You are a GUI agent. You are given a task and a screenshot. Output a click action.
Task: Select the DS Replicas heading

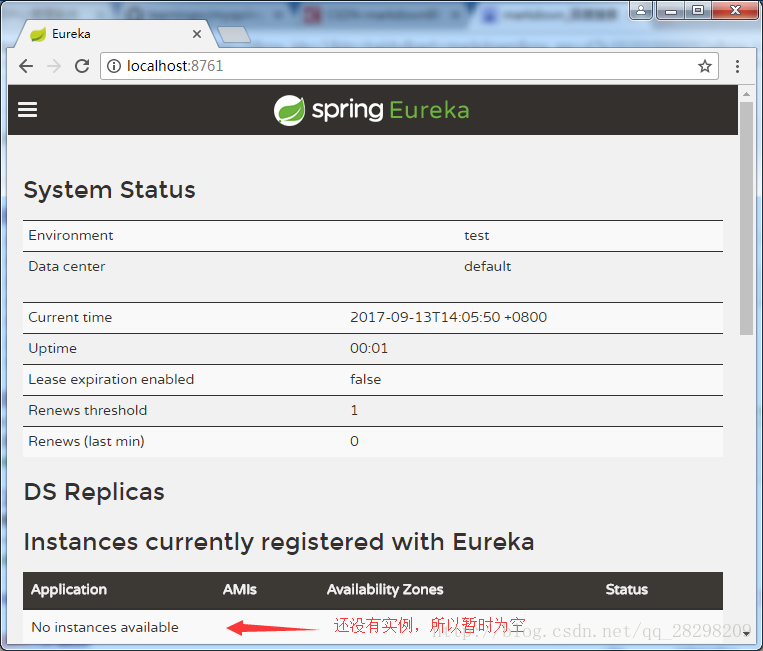94,492
